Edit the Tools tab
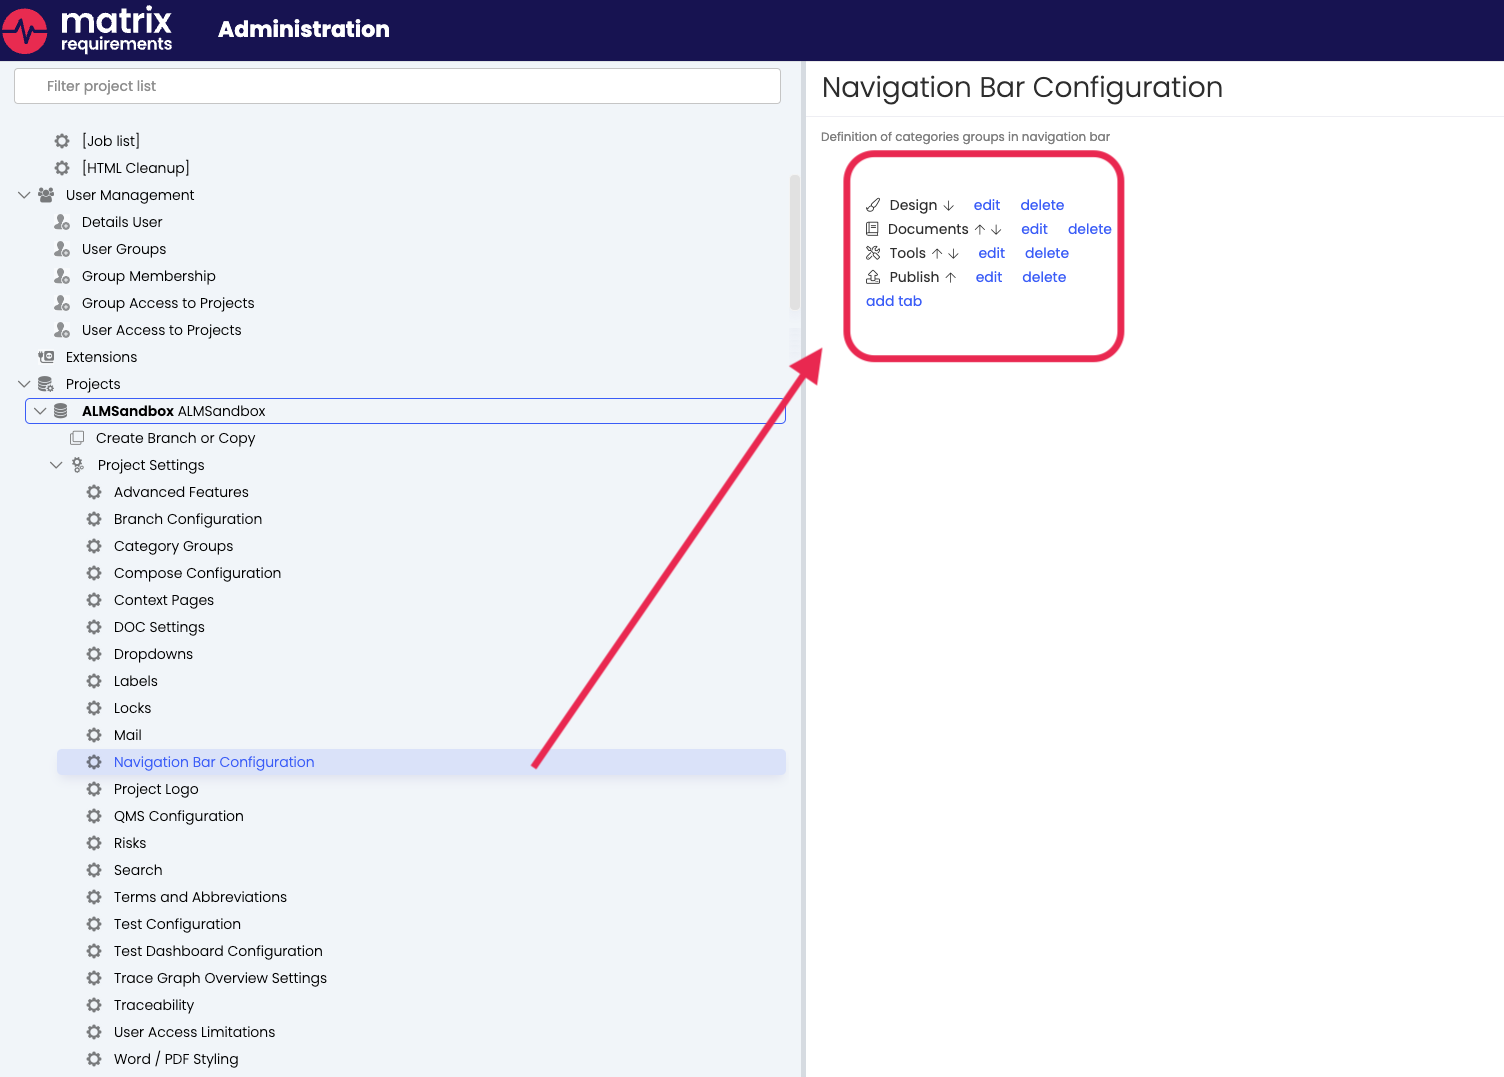 [x=991, y=253]
